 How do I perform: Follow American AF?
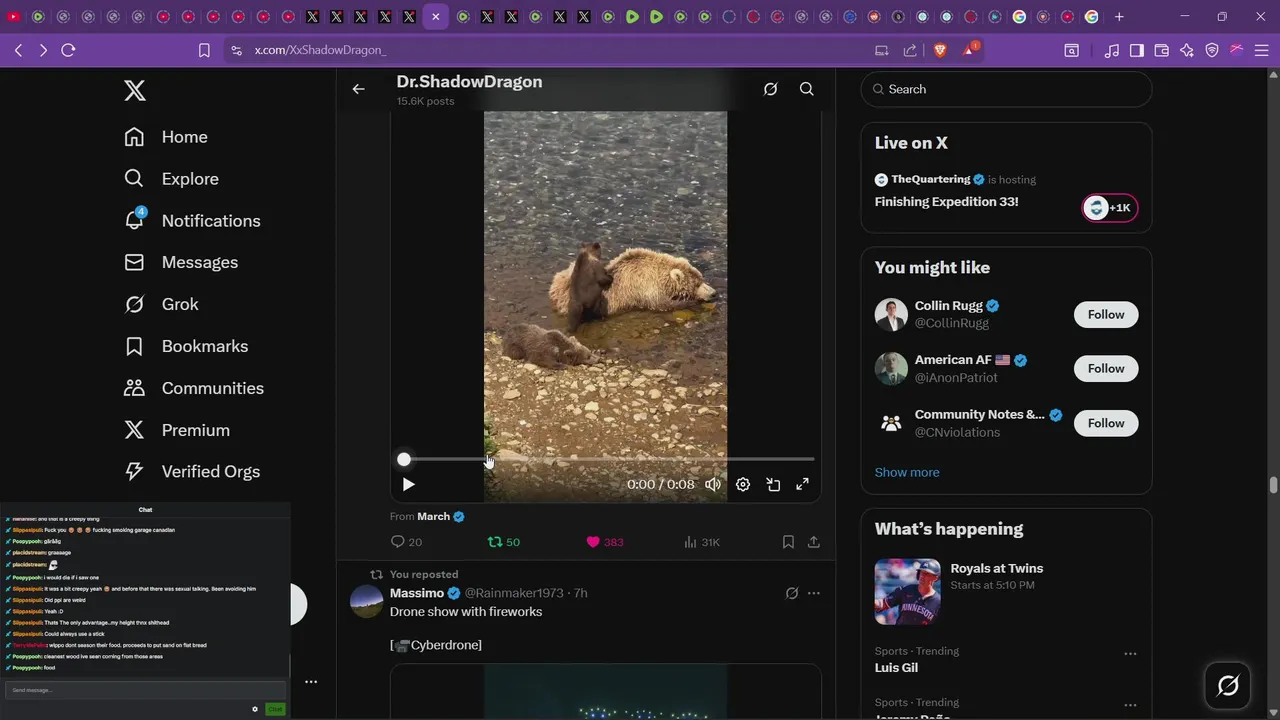tap(1106, 368)
